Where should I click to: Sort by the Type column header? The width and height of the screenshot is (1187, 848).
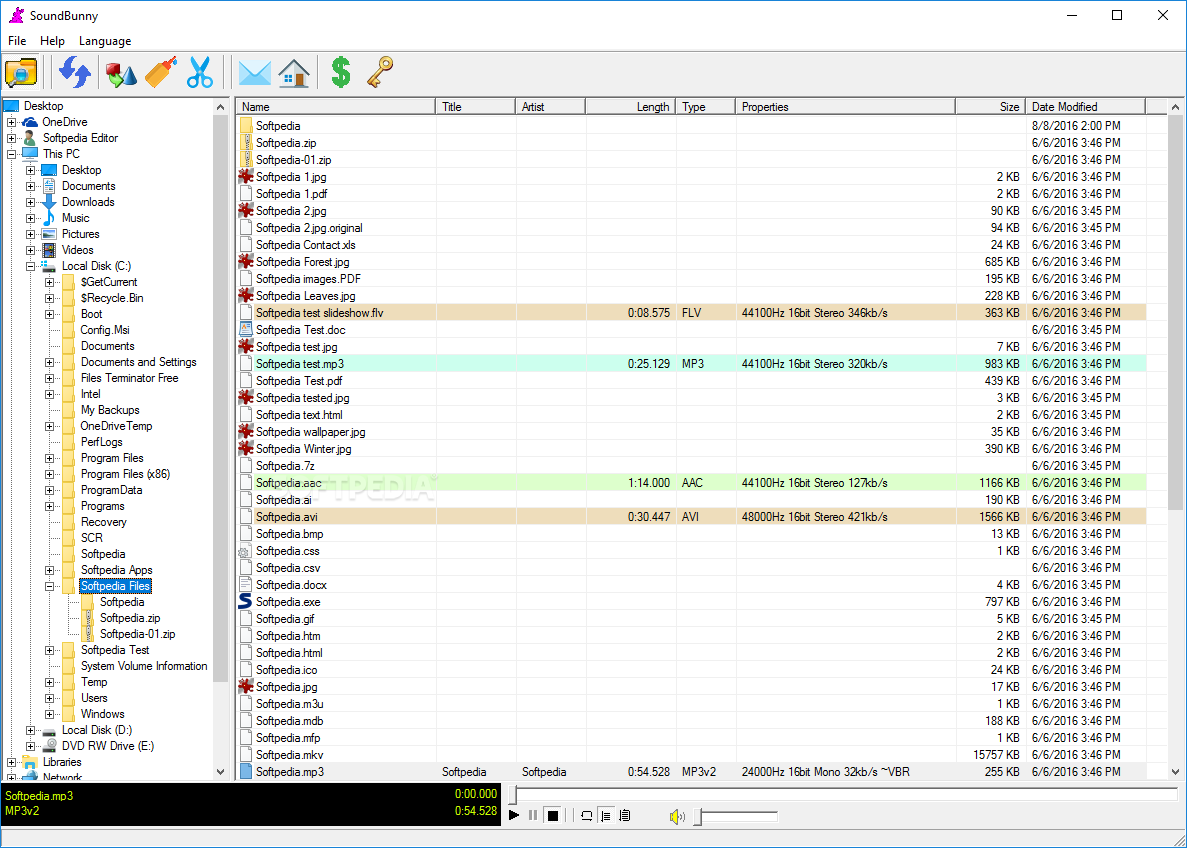point(706,107)
